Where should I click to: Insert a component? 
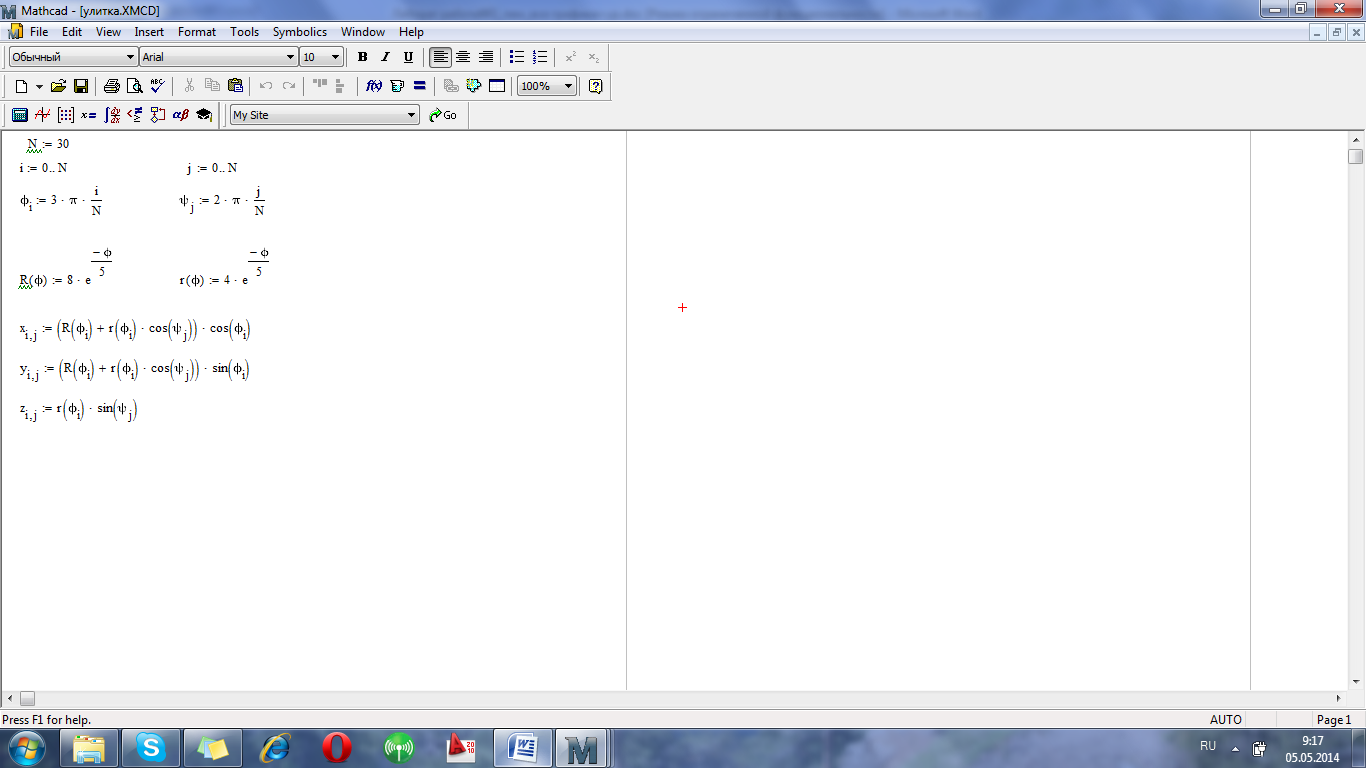pyautogui.click(x=474, y=86)
